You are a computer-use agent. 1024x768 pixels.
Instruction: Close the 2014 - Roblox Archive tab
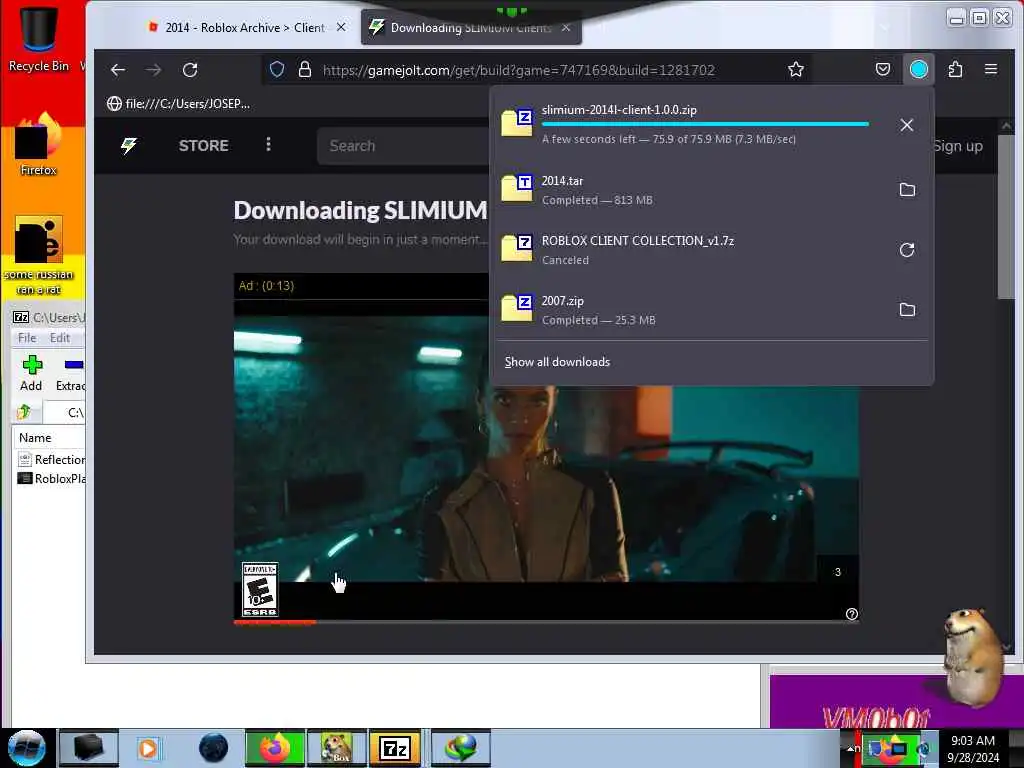[x=341, y=27]
